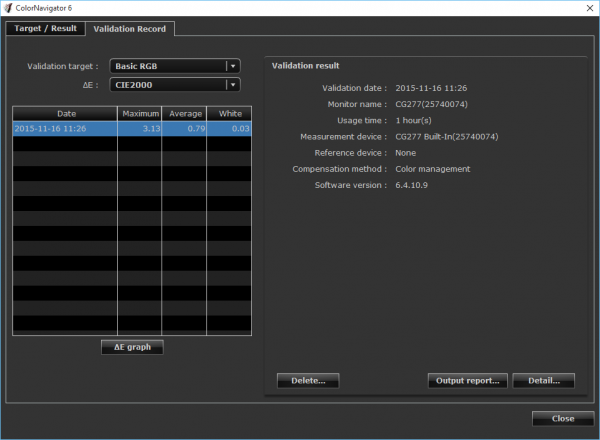Click the Date column header
This screenshot has height=440, width=600.
(x=65, y=114)
